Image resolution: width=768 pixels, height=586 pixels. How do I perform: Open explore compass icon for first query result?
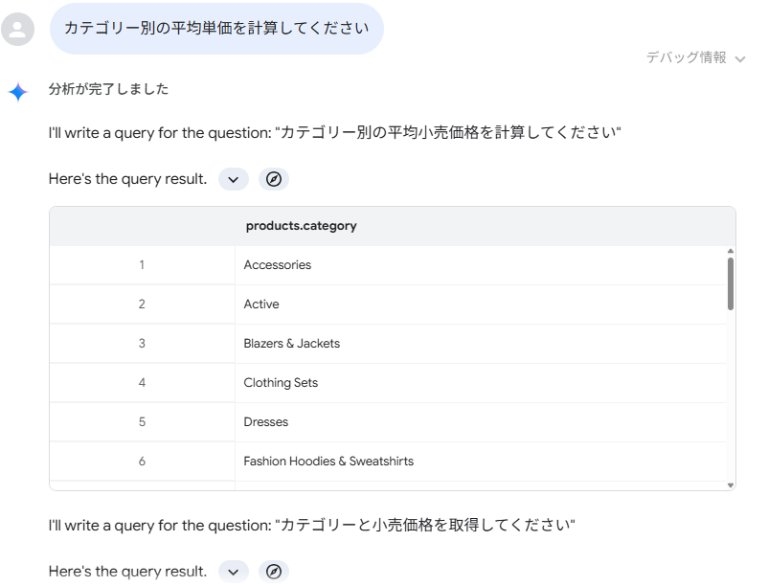[x=273, y=180]
